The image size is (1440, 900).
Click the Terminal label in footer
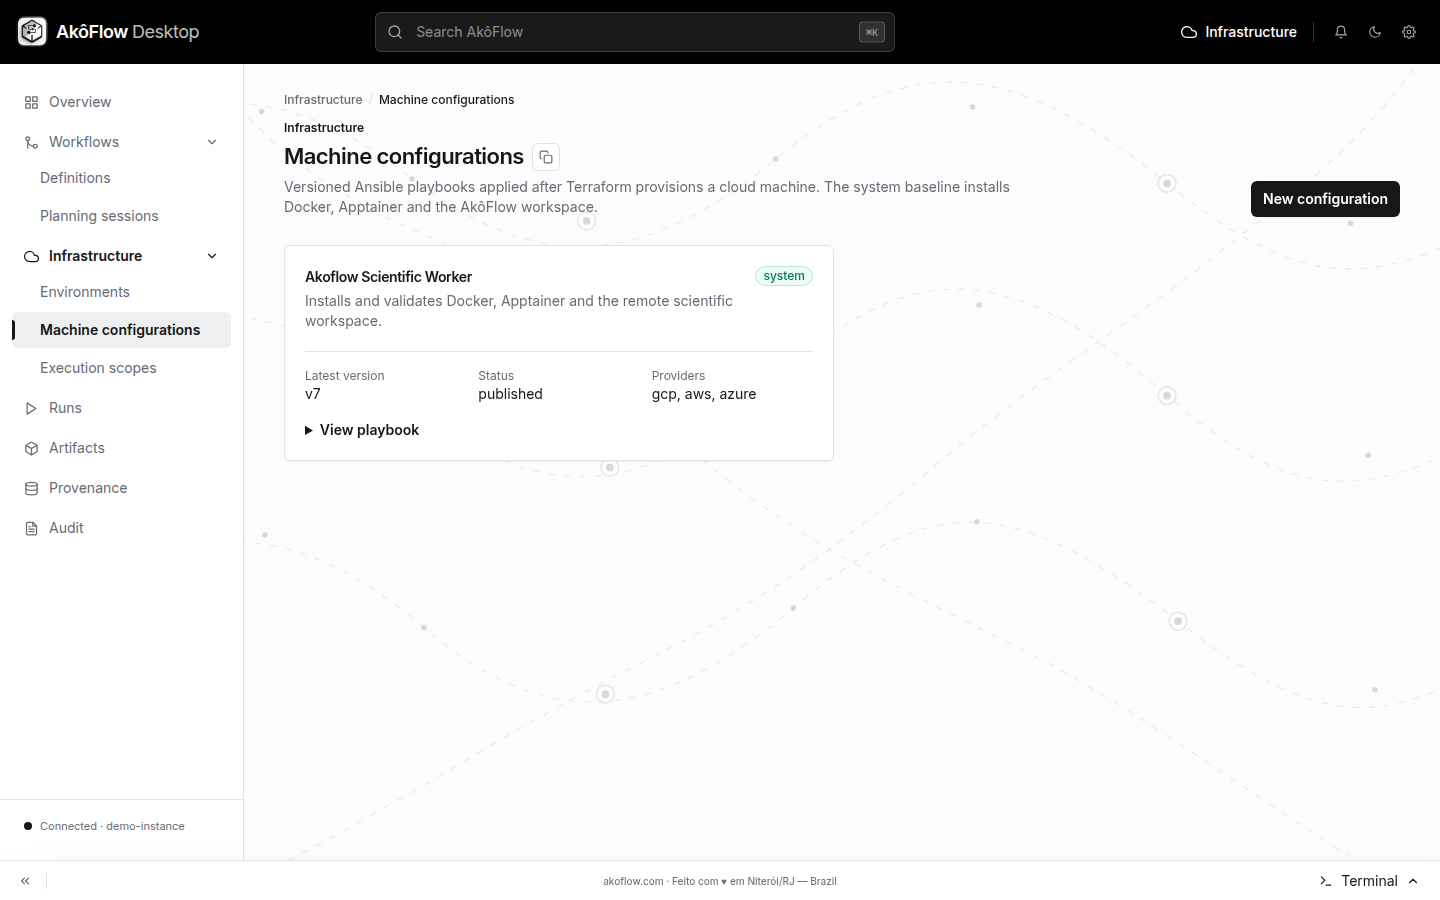pyautogui.click(x=1369, y=881)
